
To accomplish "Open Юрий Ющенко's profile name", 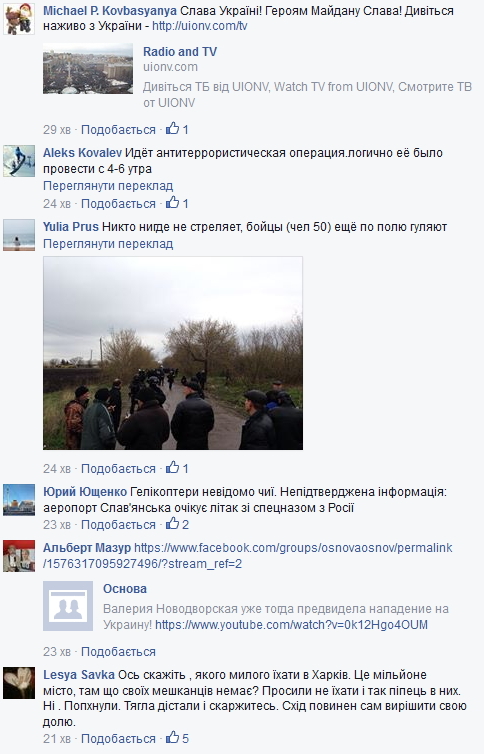I will pyautogui.click(x=85, y=492).
